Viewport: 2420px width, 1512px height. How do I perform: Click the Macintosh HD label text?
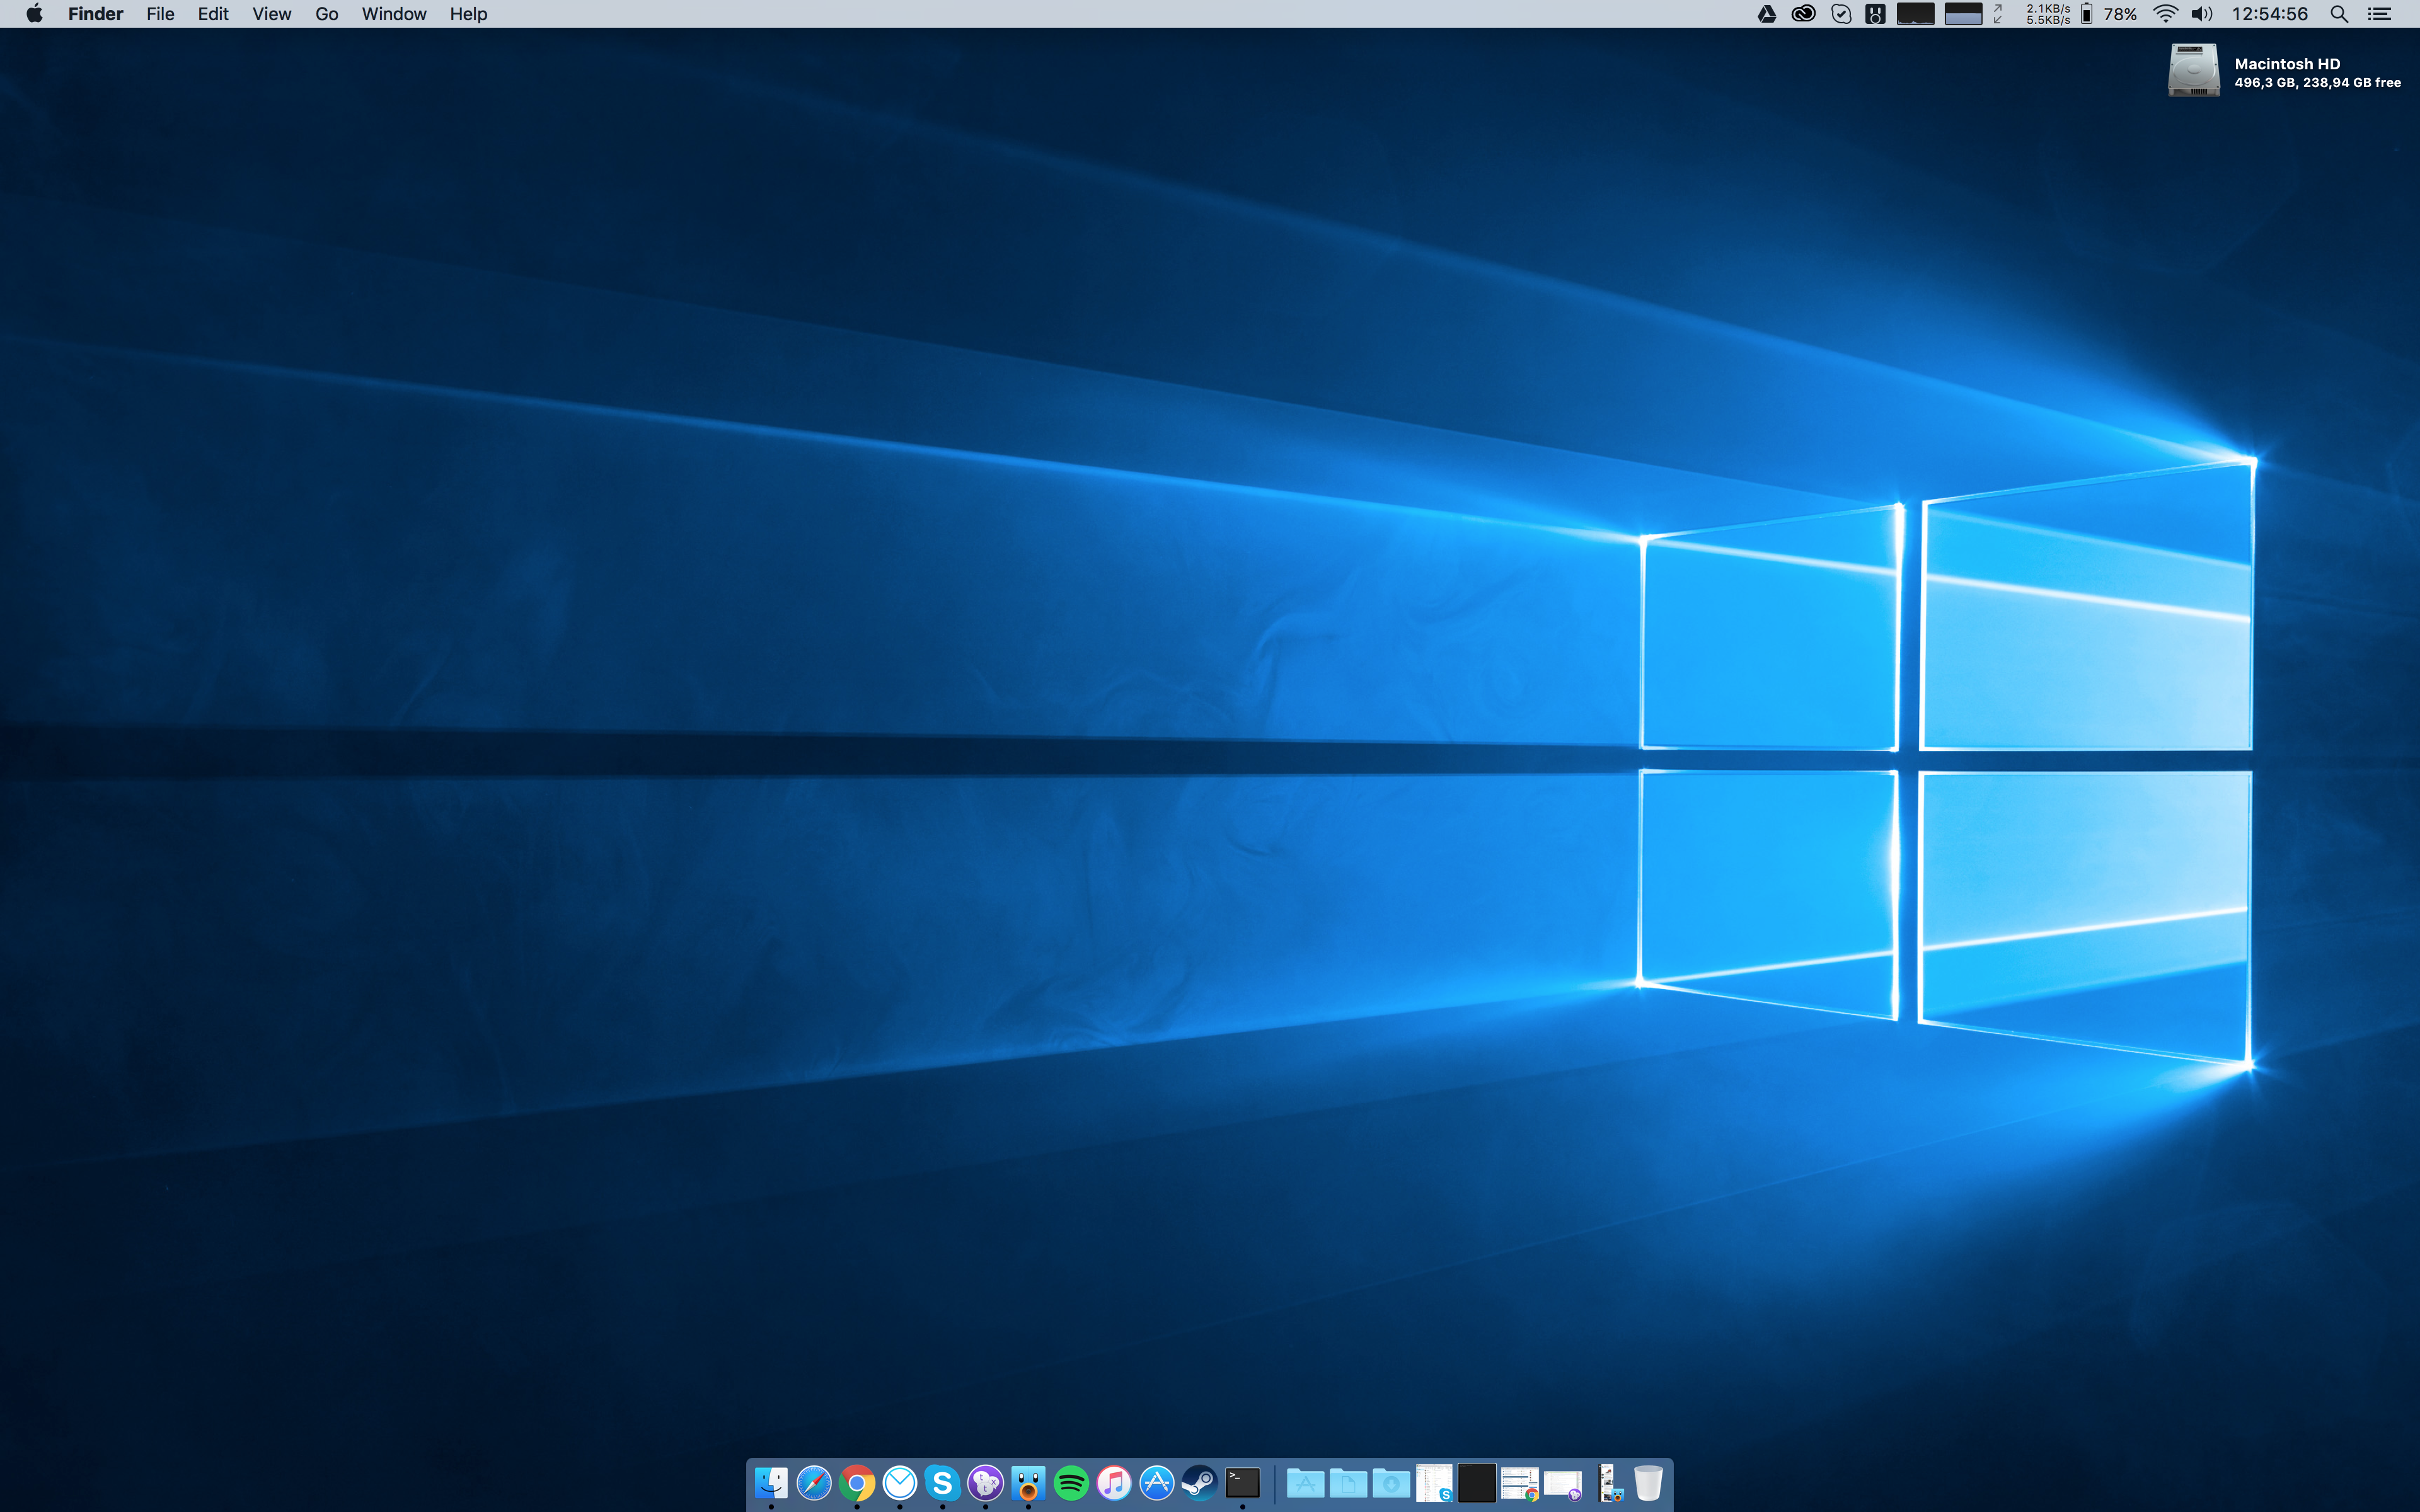pyautogui.click(x=2287, y=64)
